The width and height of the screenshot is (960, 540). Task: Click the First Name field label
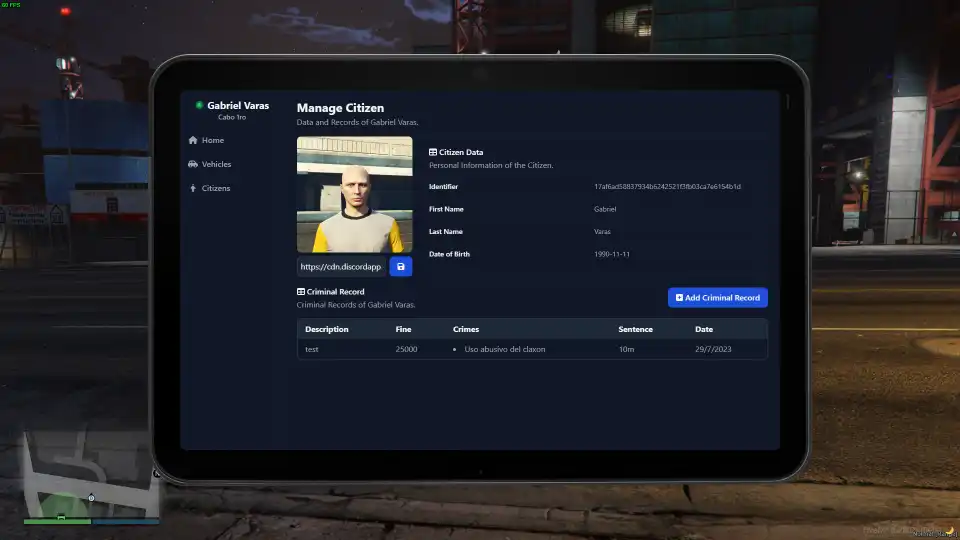pyautogui.click(x=446, y=209)
